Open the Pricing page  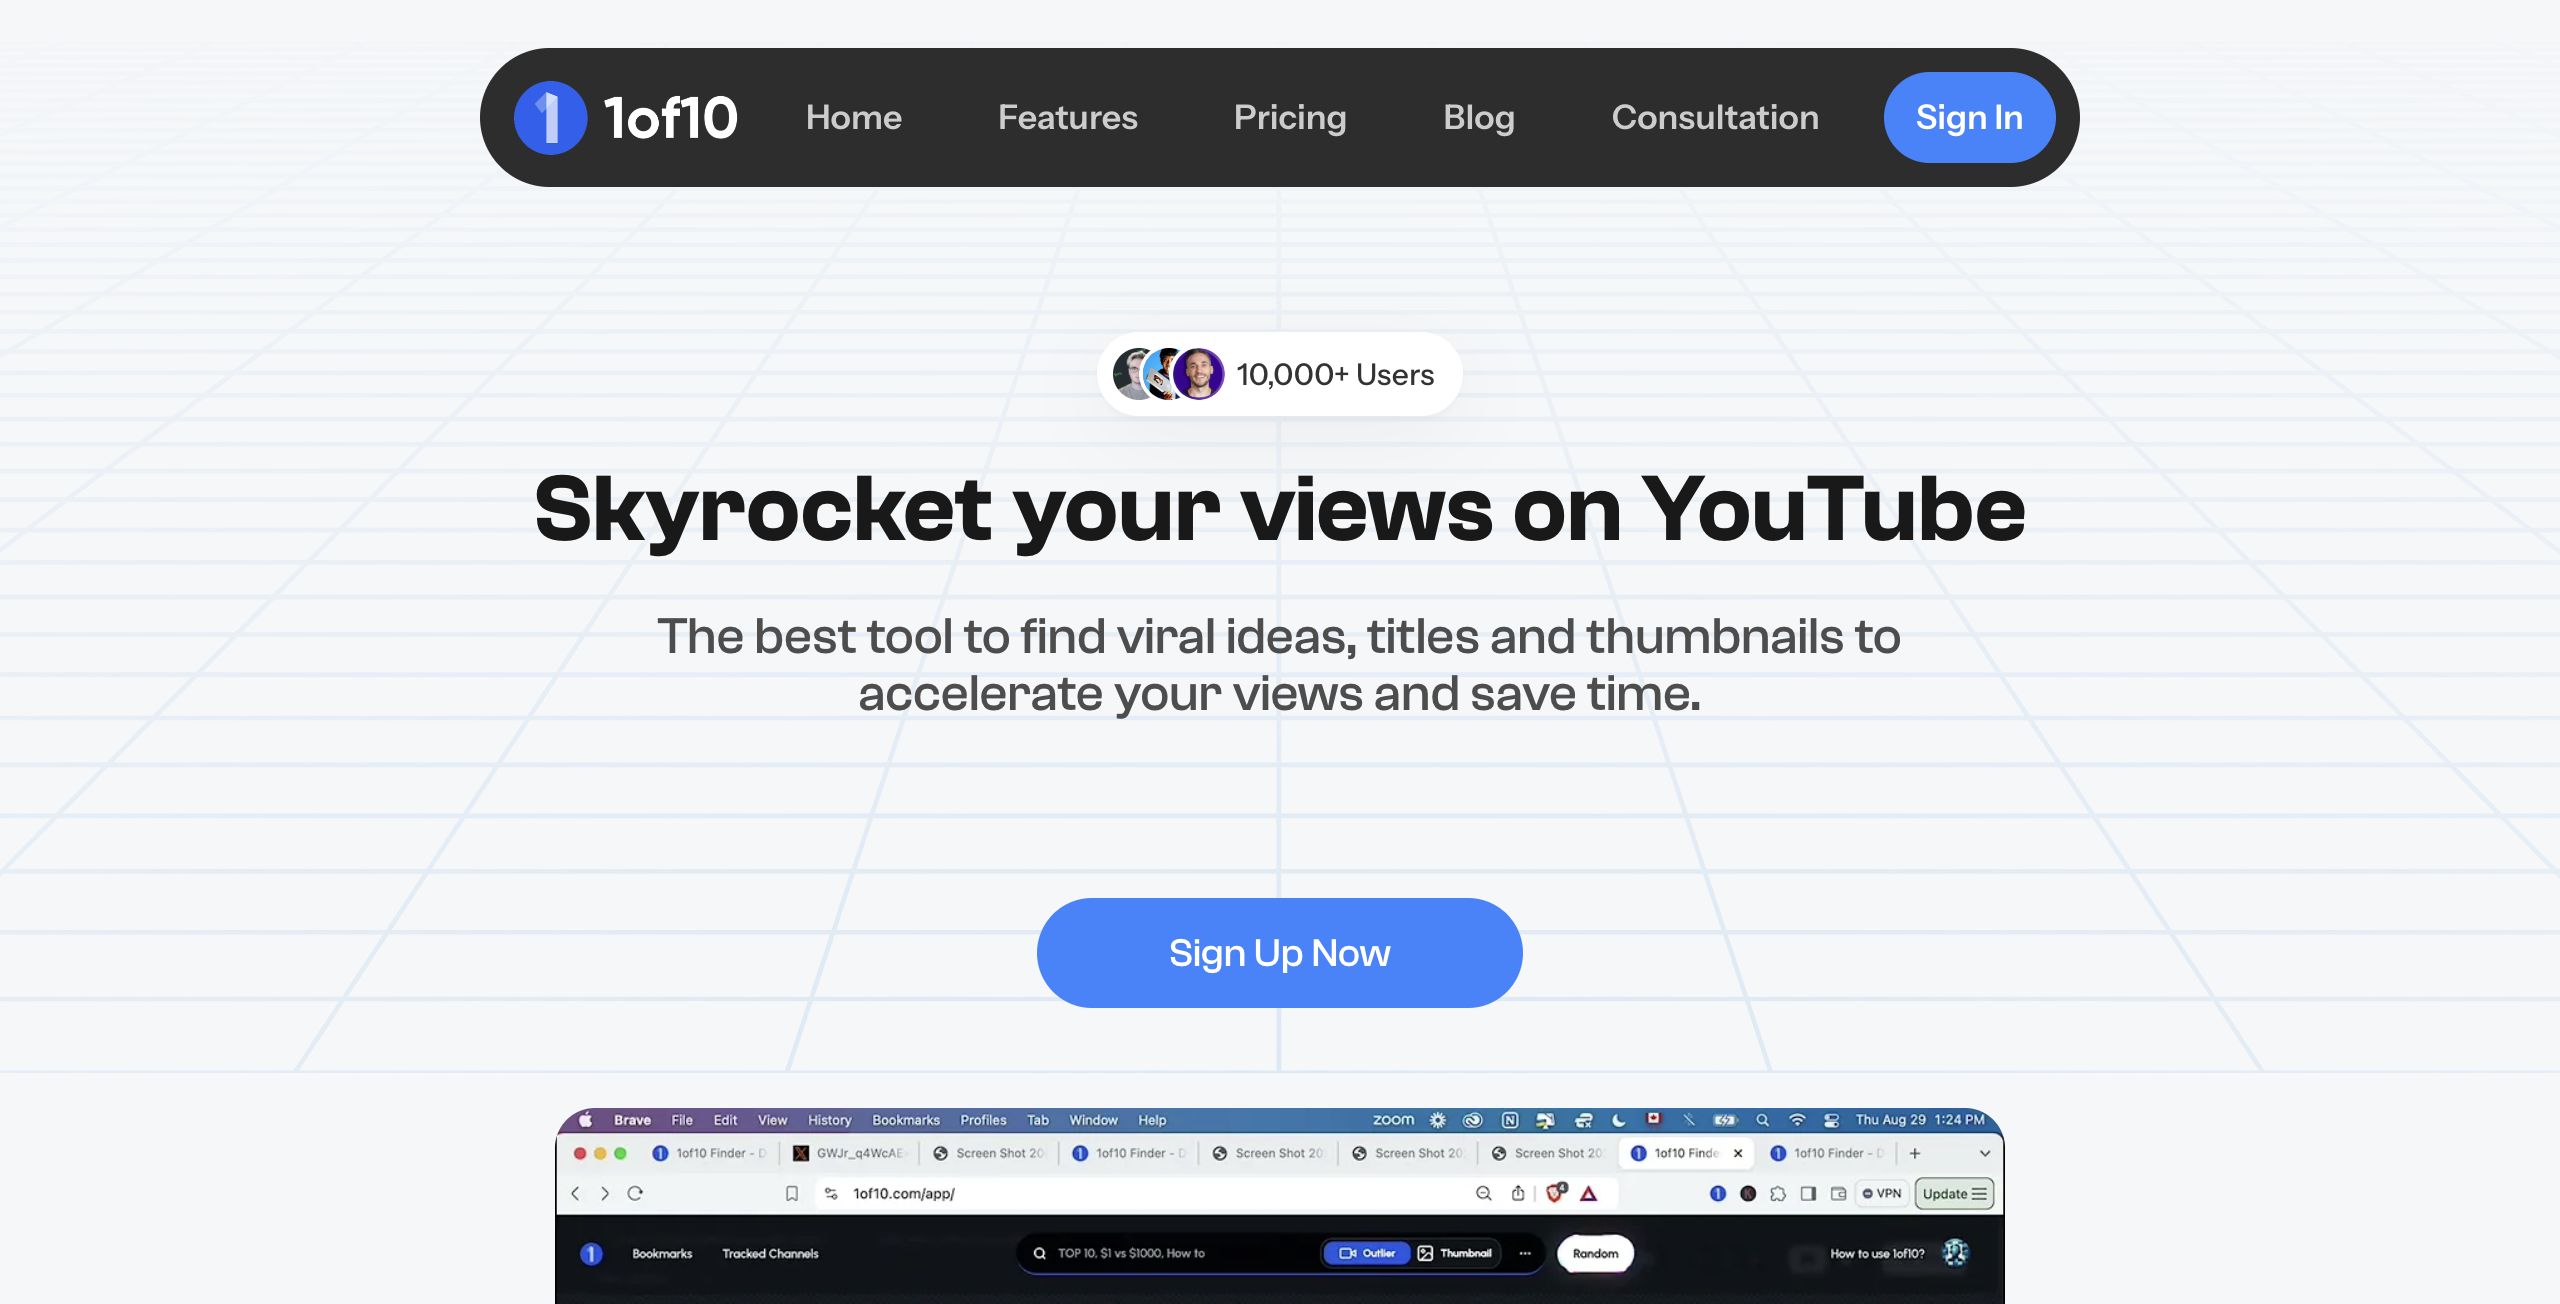click(x=1290, y=117)
